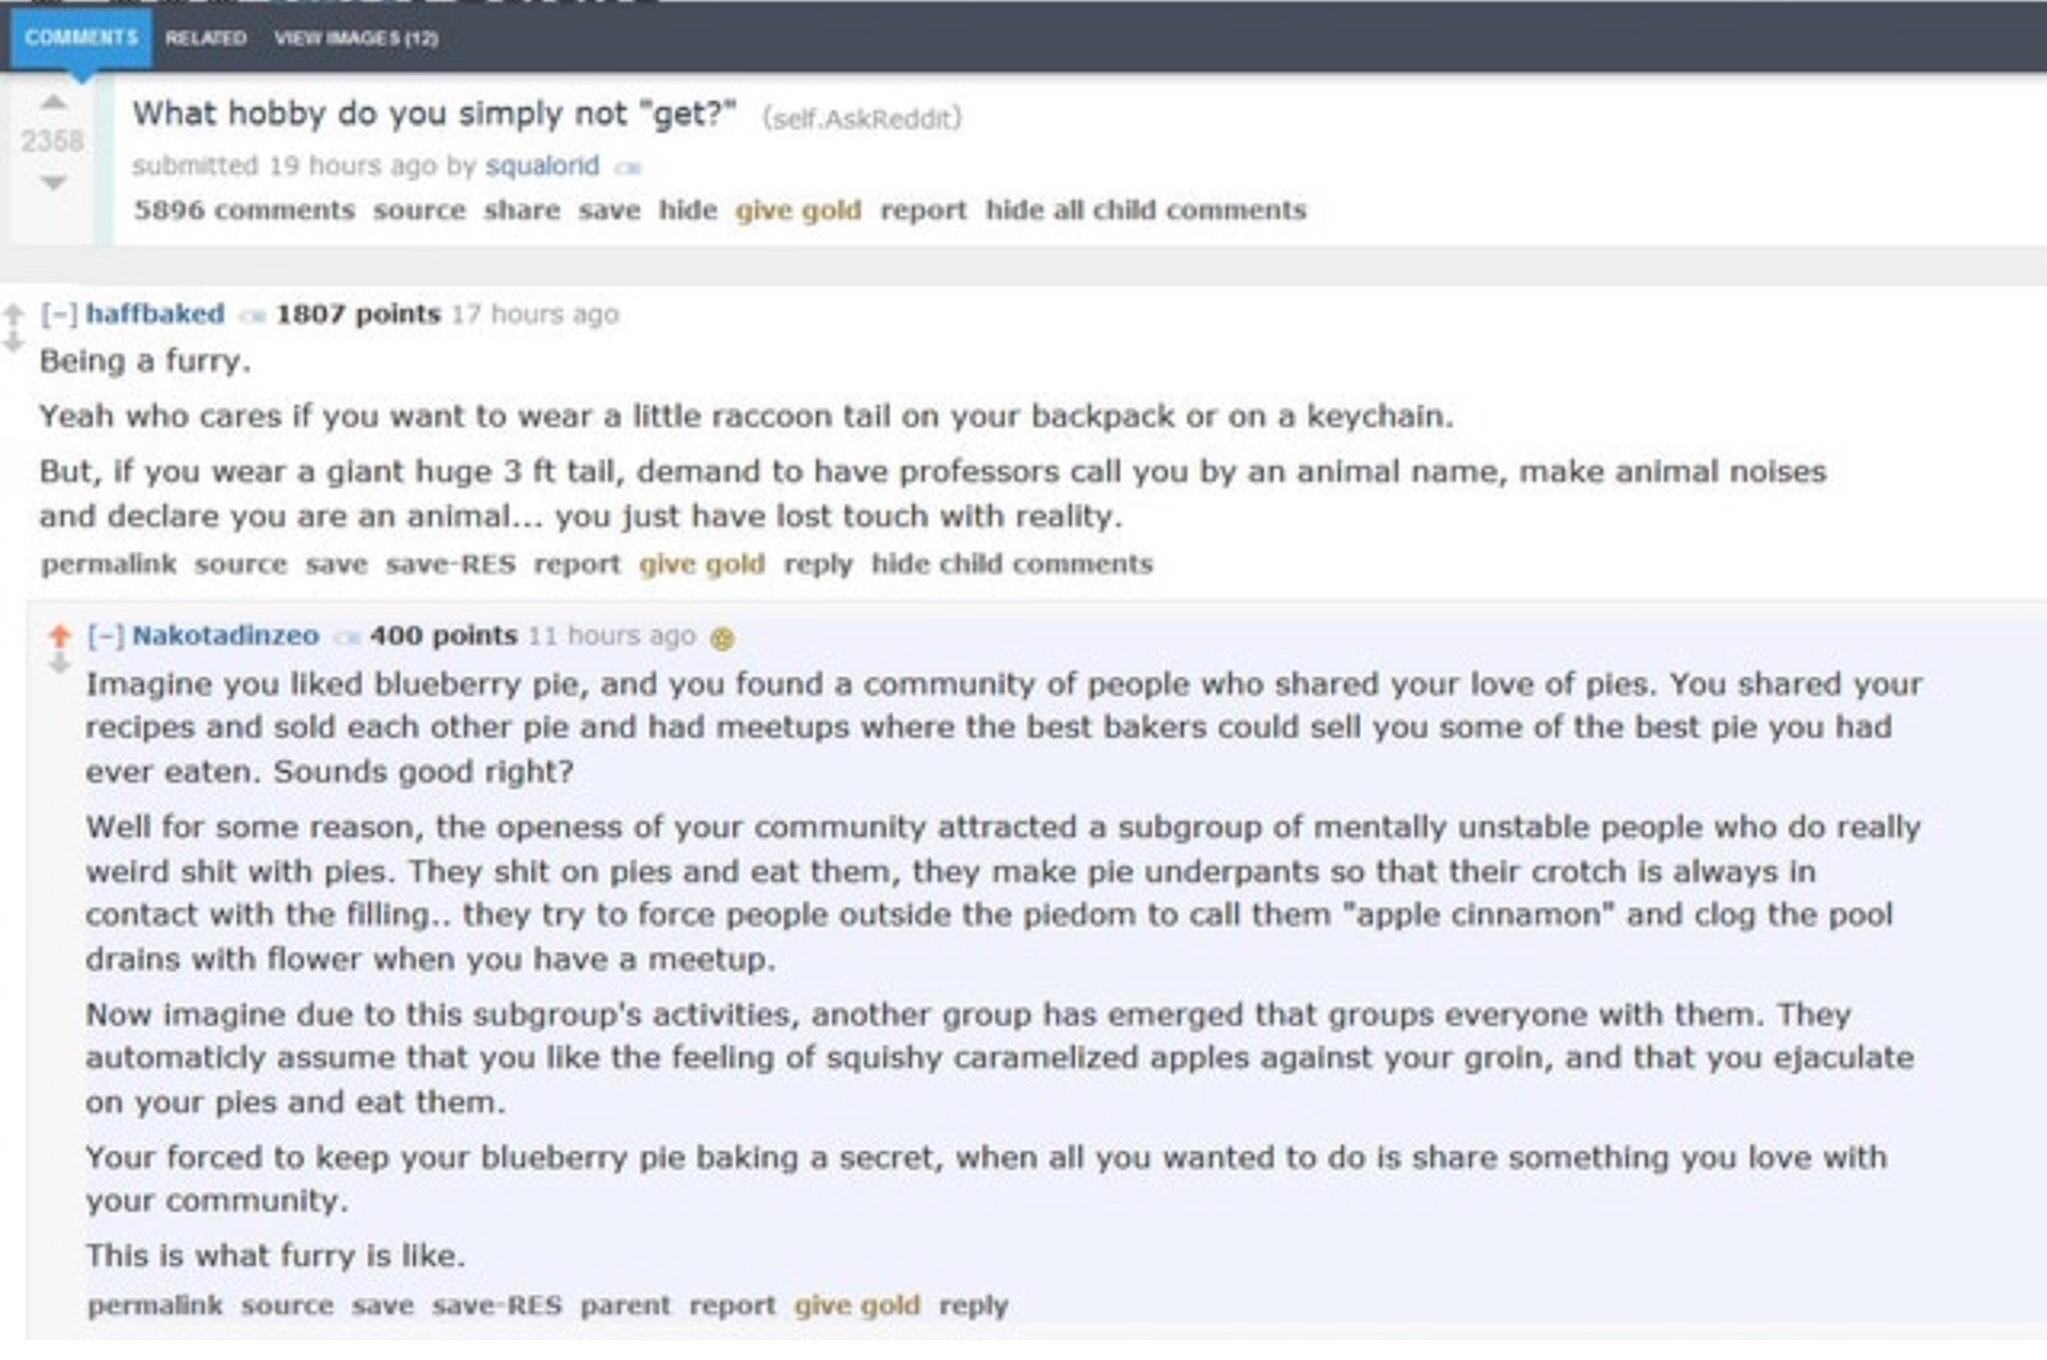Viewport: 2047px width, 1360px height.
Task: Downvote the post about hobbies
Action: coord(53,182)
